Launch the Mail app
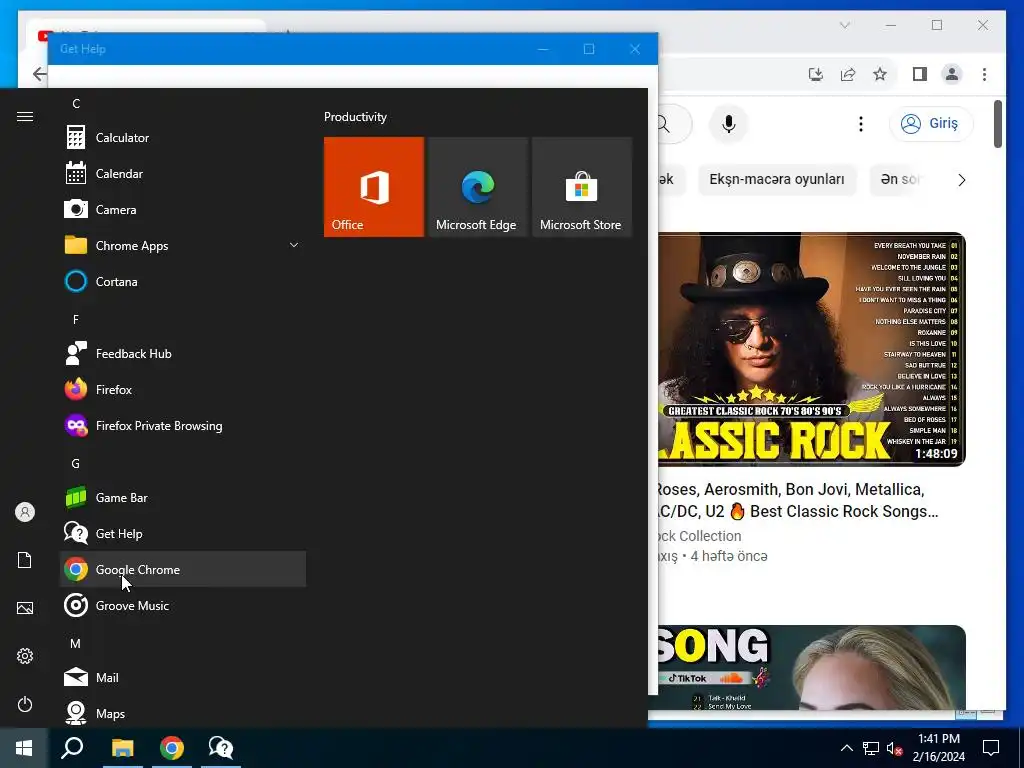 (183, 678)
